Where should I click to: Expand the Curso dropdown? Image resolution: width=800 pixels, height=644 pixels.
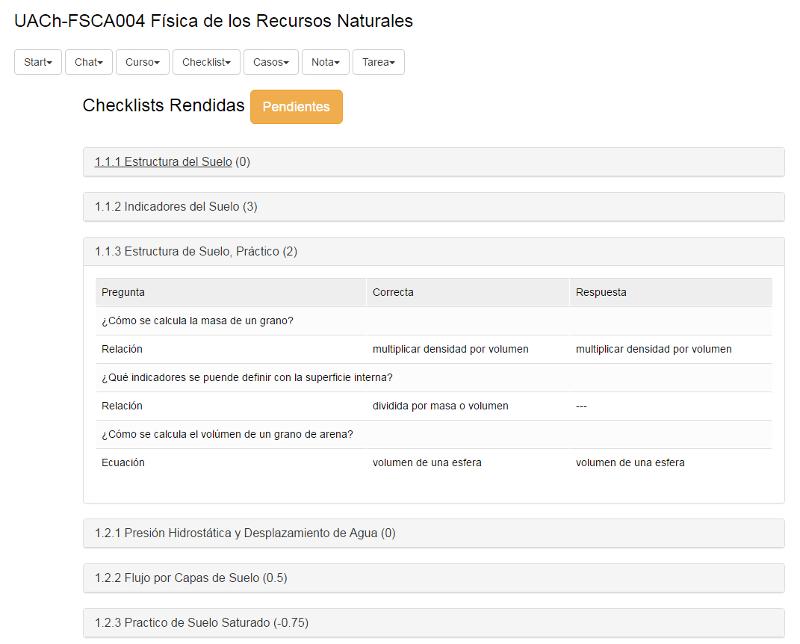pos(142,62)
